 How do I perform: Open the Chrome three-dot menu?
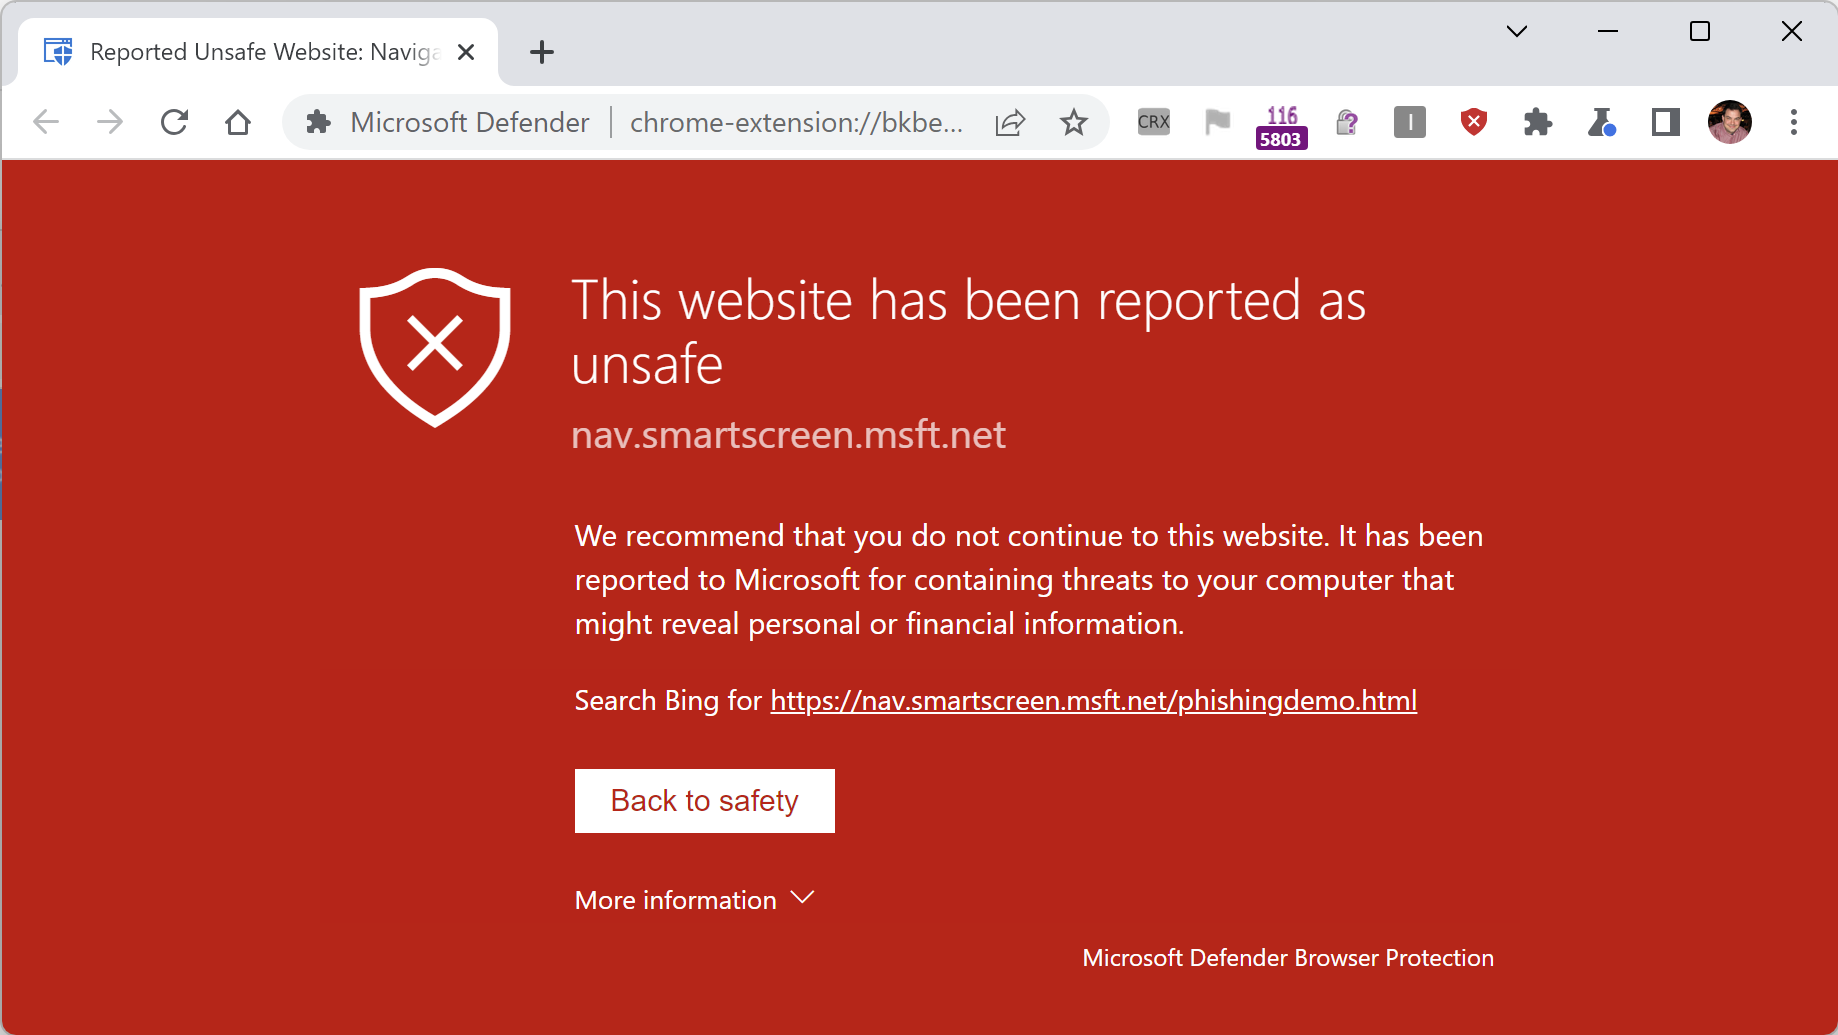1793,122
